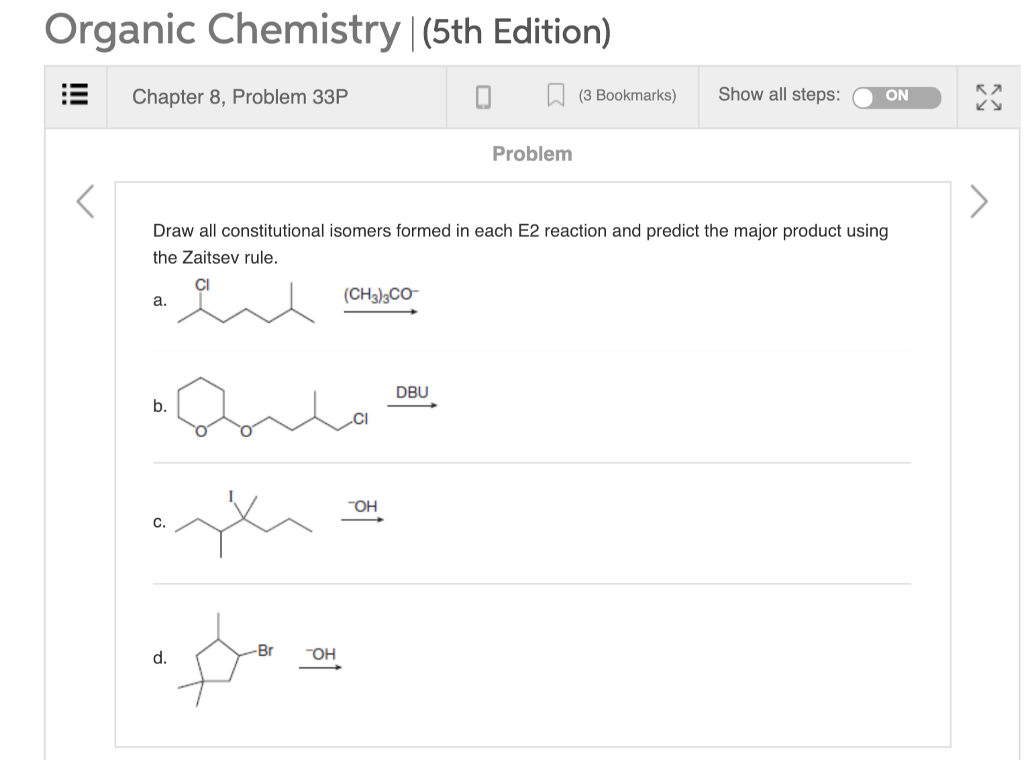
Task: Click the hamburger list icon on the left
Action: (74, 96)
